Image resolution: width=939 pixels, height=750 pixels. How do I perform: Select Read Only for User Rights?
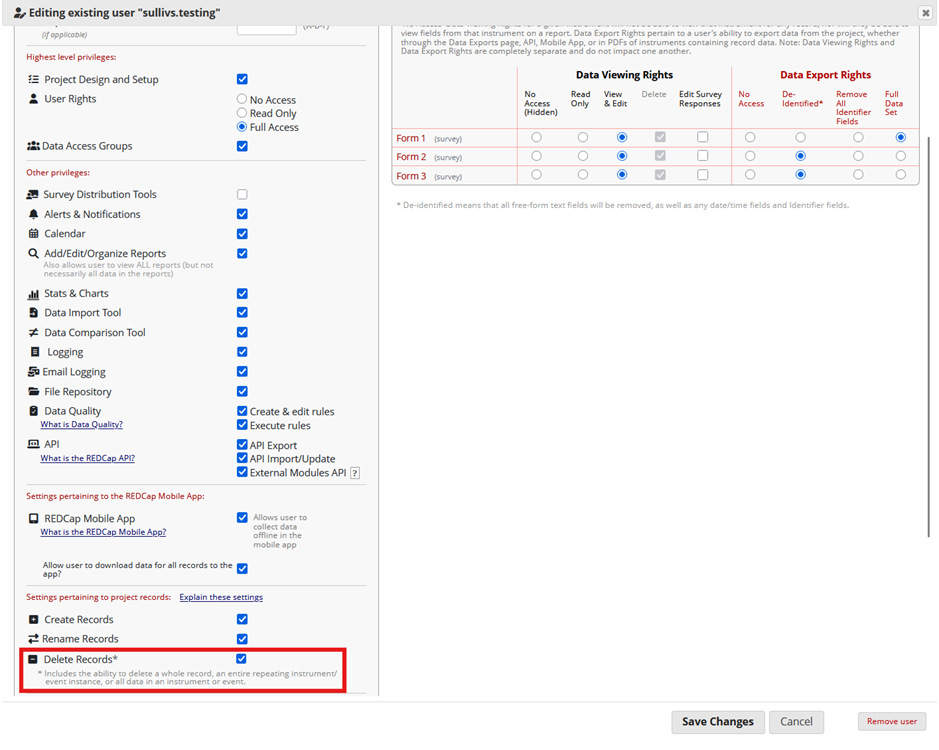242,114
